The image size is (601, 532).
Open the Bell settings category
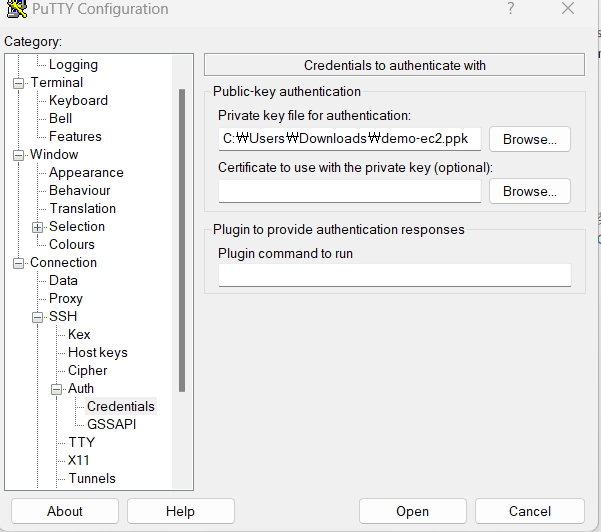[x=60, y=118]
